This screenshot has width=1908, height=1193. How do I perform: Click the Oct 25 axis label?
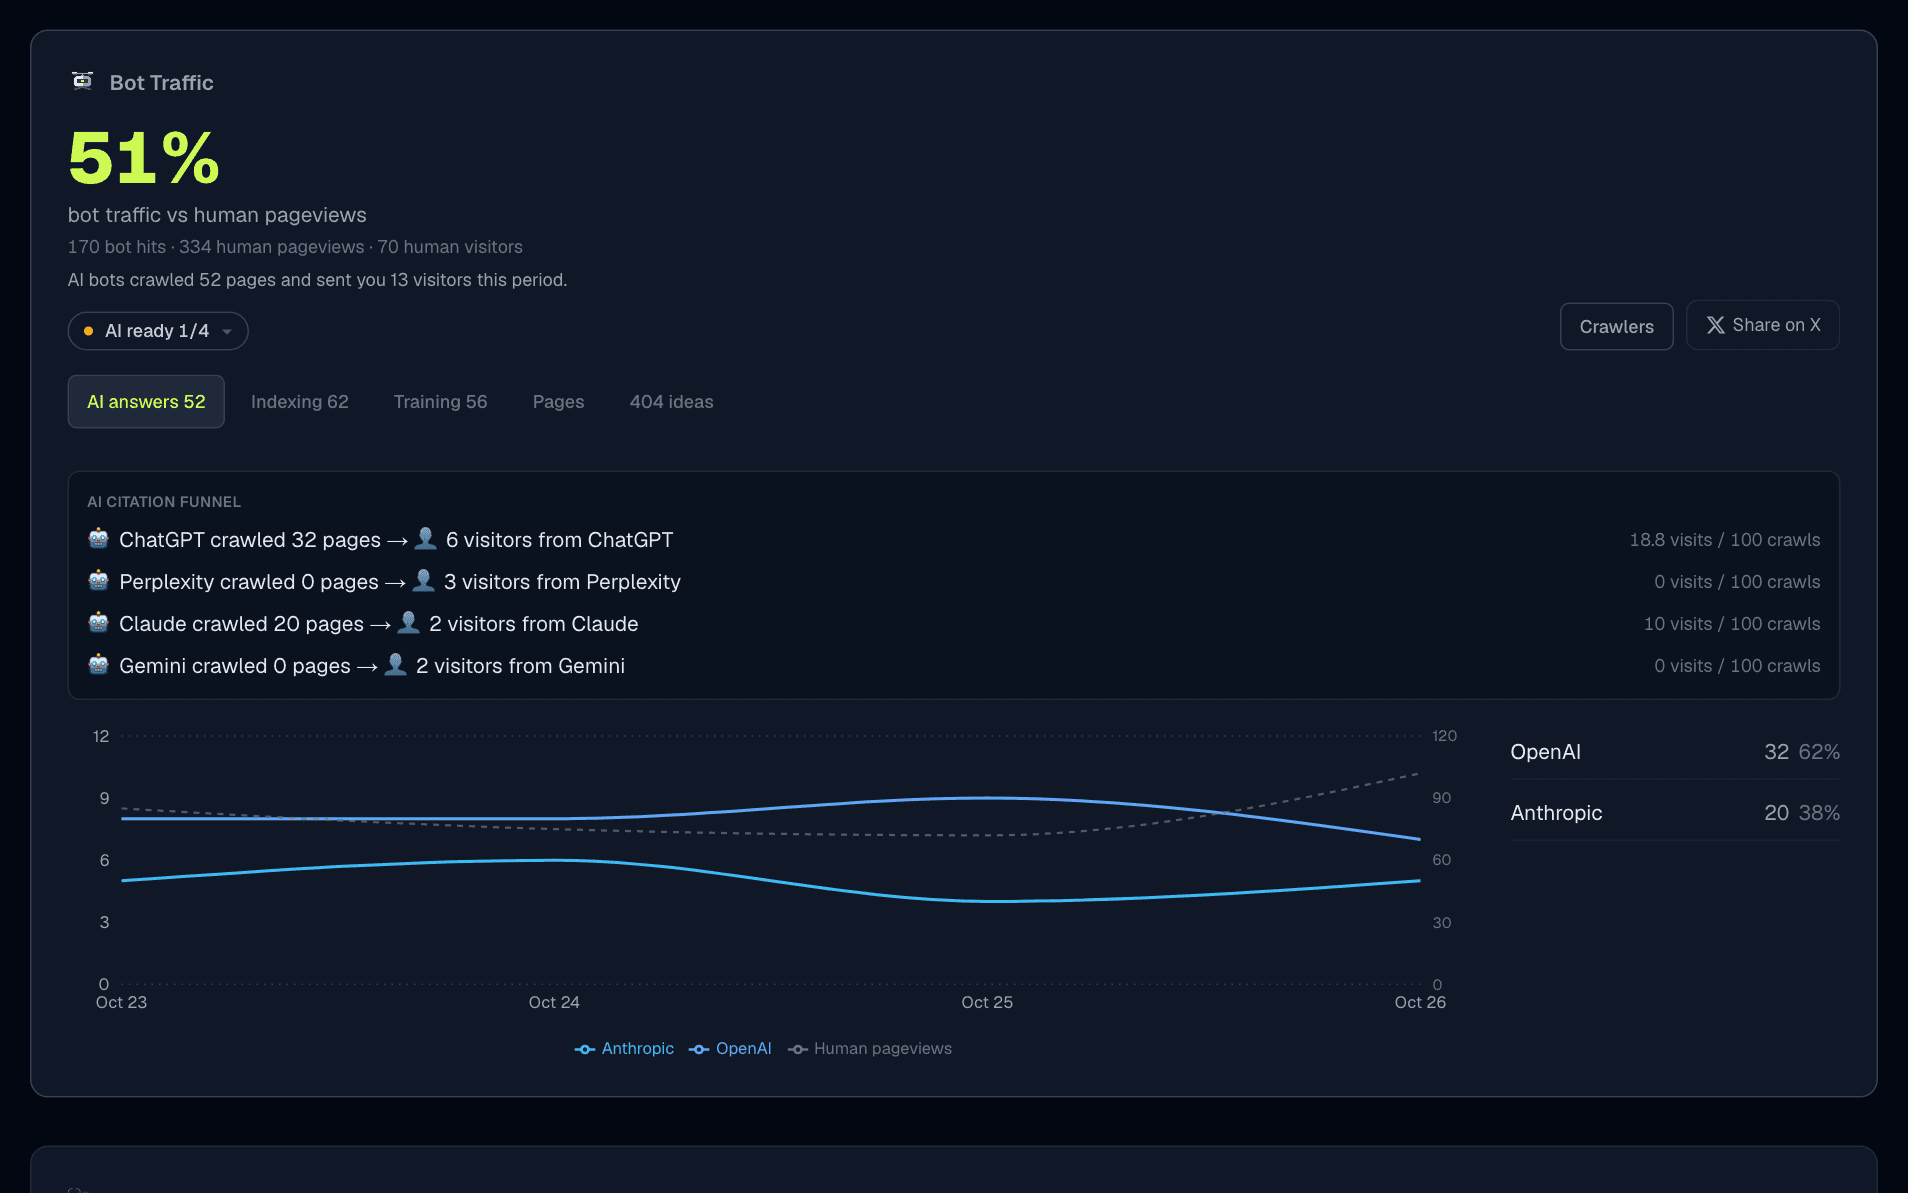[x=987, y=1002]
